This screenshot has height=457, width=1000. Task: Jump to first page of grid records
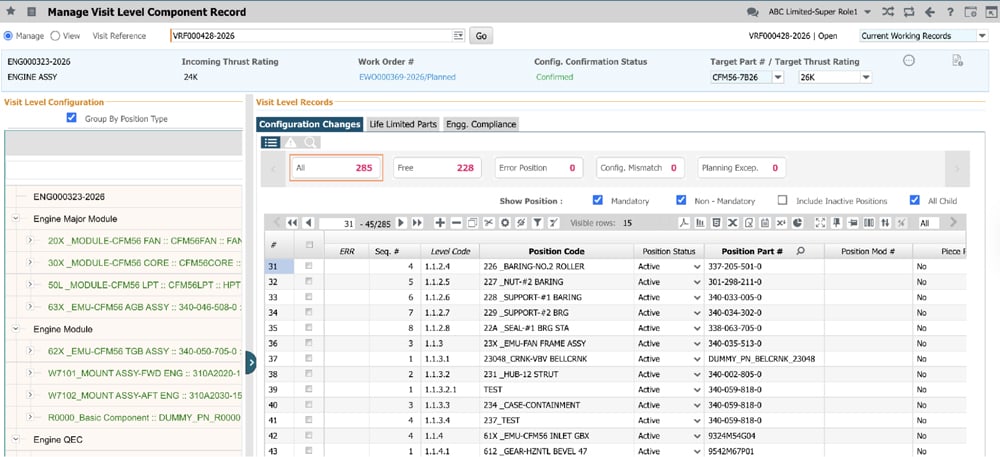292,222
